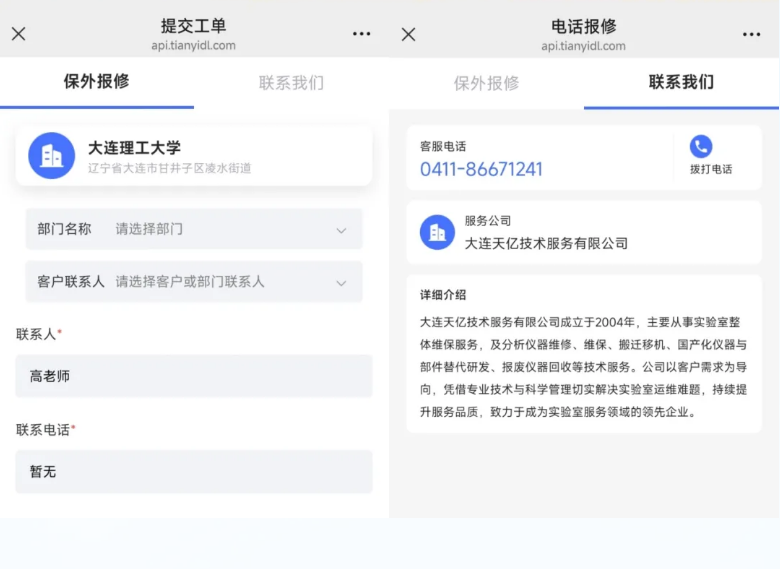780x569 pixels.
Task: Click the 联系人 input field with 高老师
Action: [x=194, y=376]
